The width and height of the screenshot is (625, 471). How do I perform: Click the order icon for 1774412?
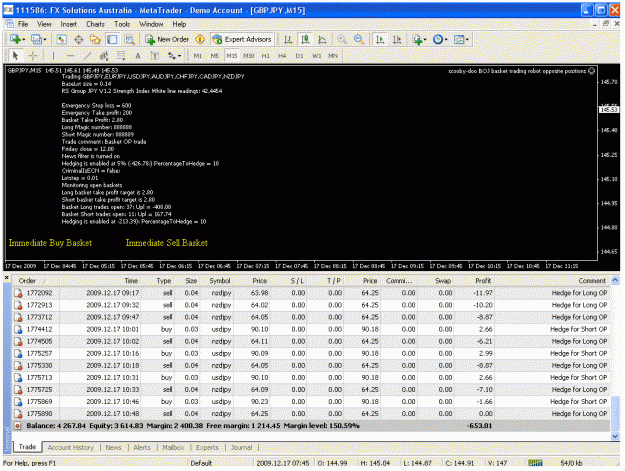click(18, 330)
